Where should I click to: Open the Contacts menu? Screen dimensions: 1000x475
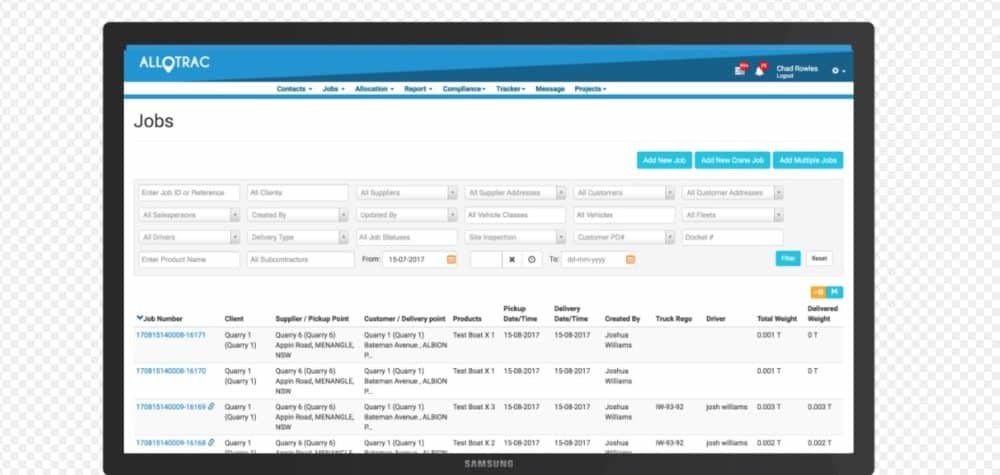click(293, 89)
